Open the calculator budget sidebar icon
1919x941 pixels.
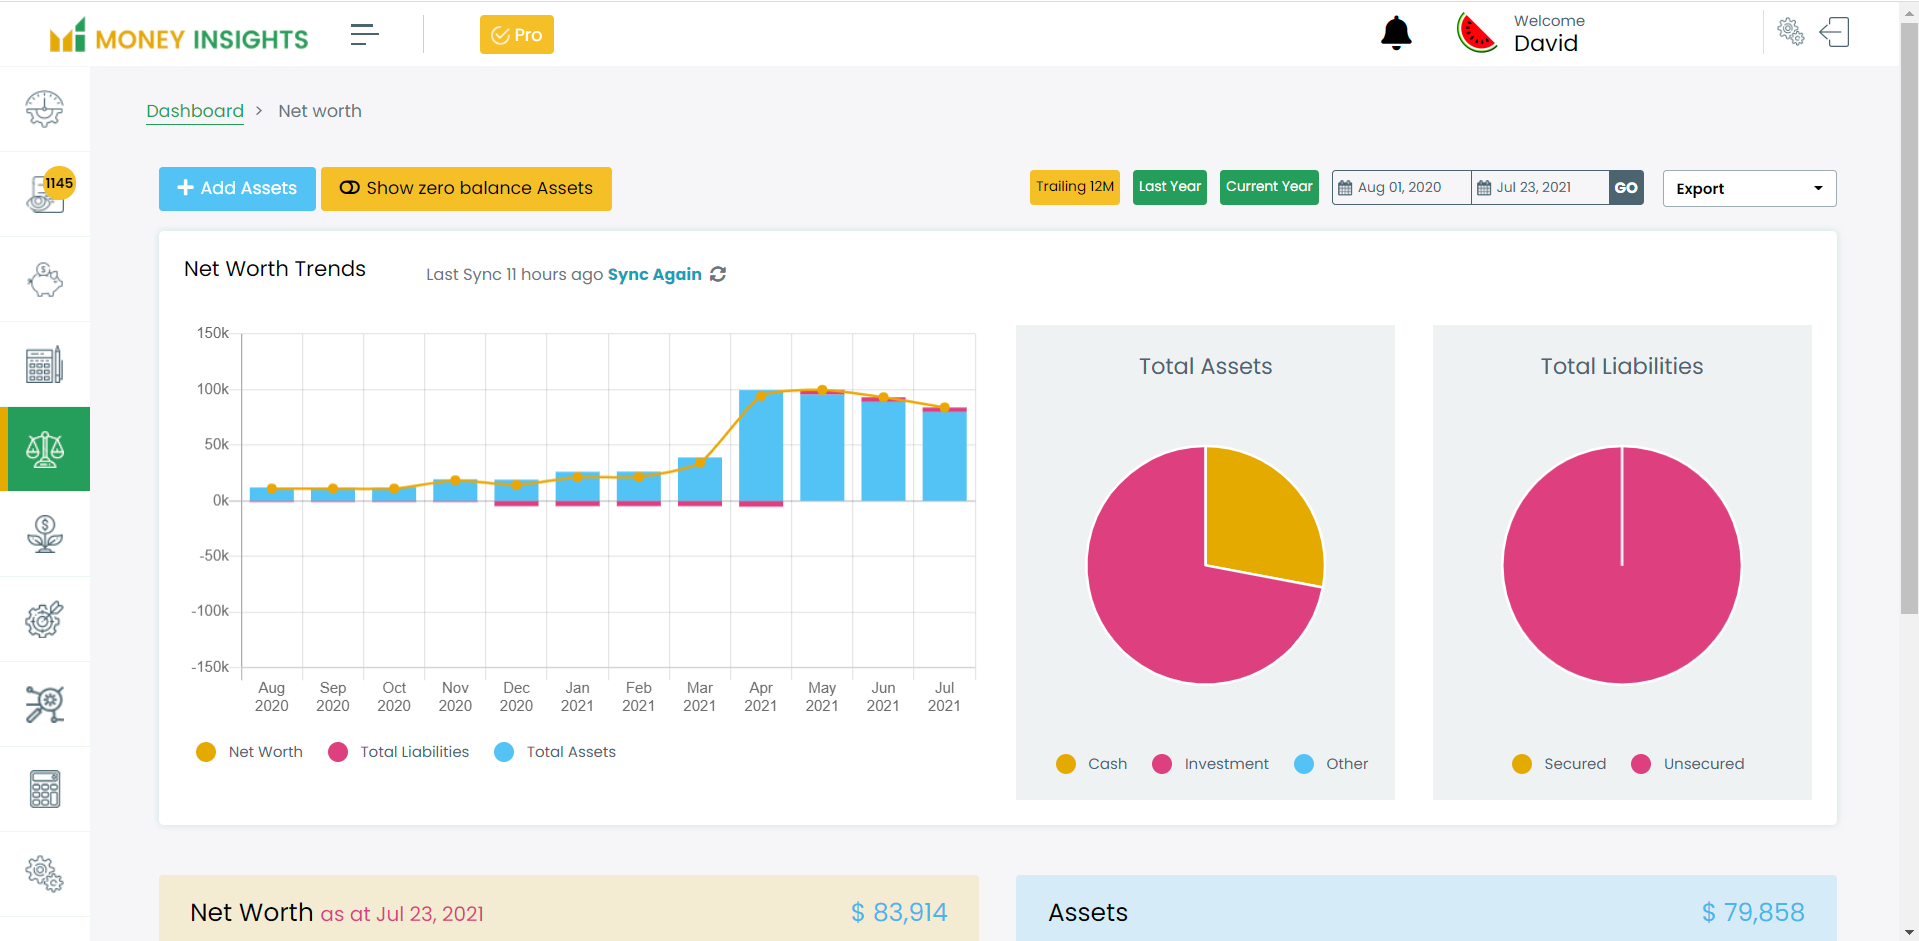(45, 365)
